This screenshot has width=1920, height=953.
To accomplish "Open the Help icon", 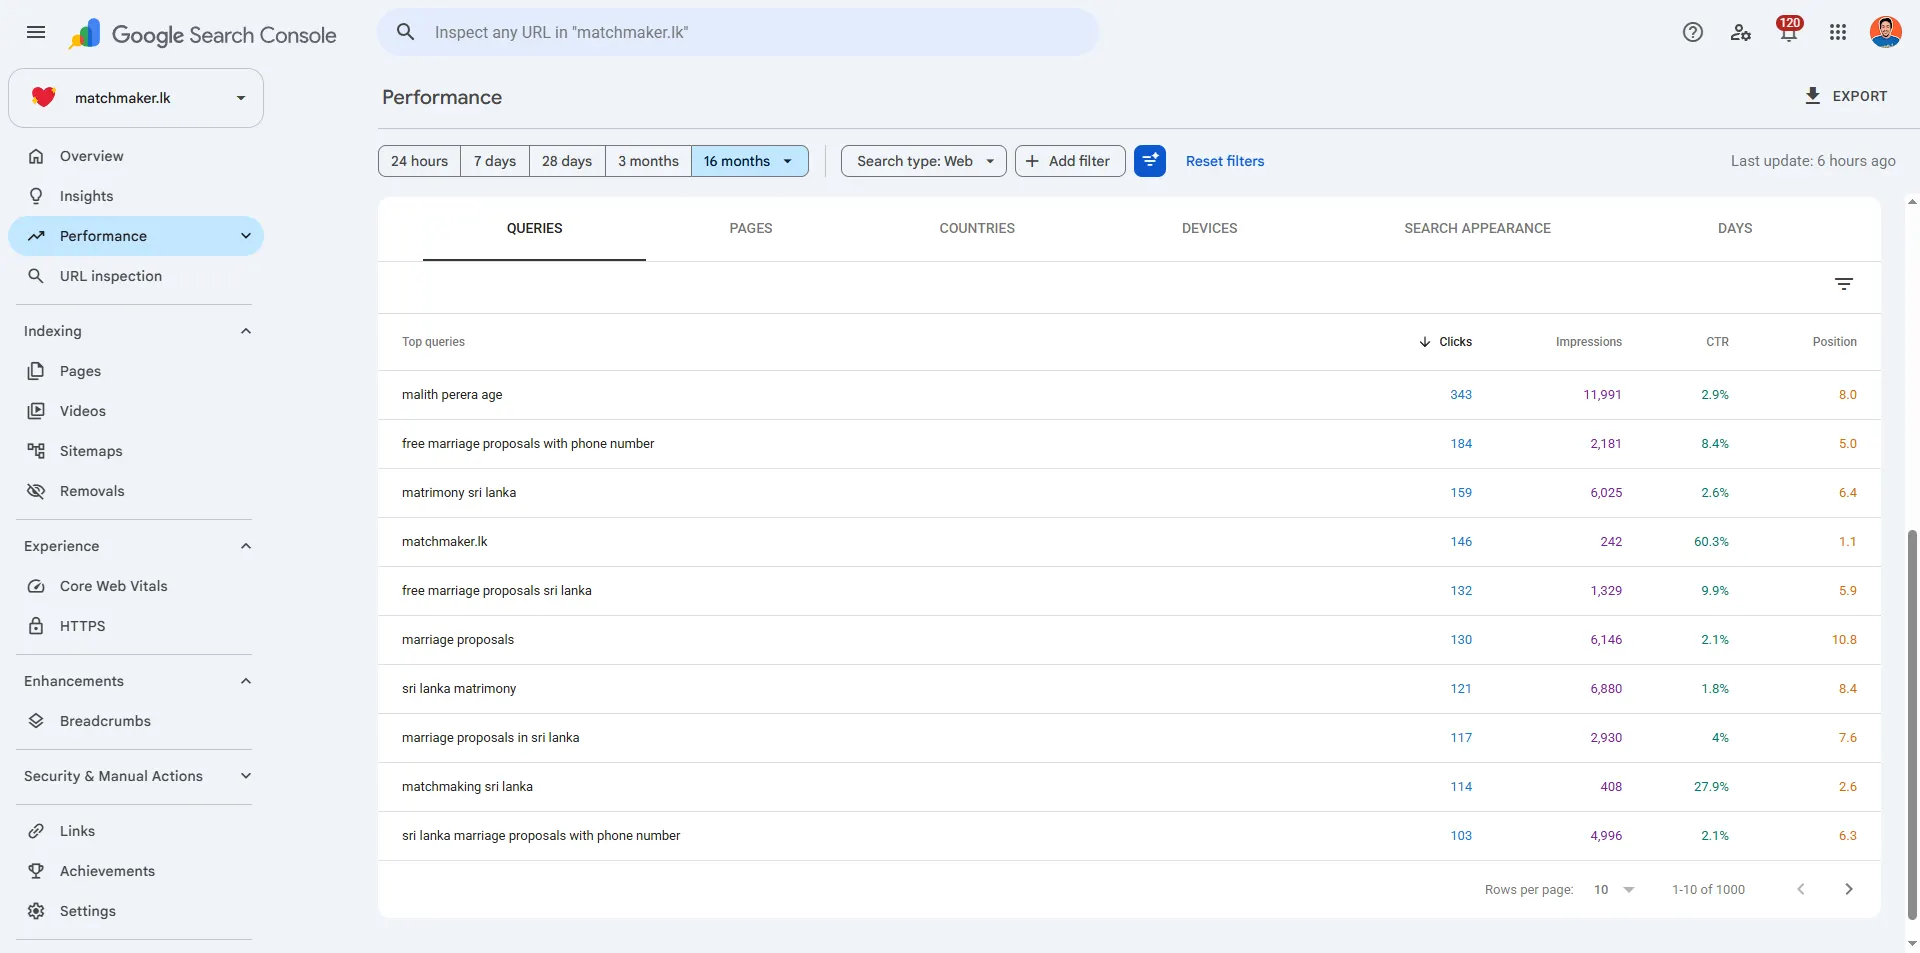I will [x=1692, y=32].
